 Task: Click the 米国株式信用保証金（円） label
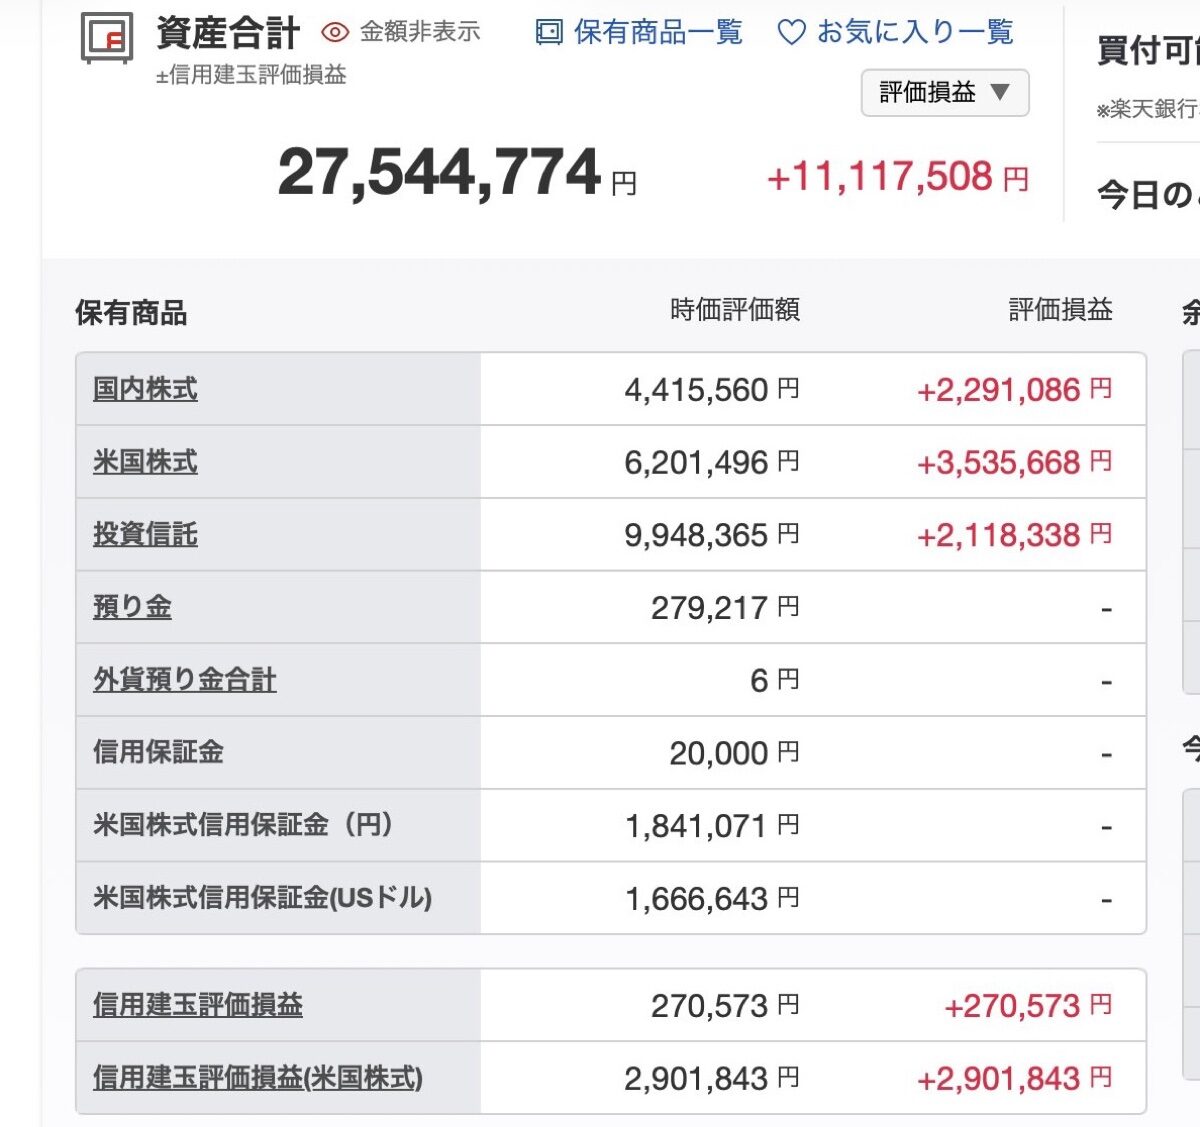[x=243, y=825]
